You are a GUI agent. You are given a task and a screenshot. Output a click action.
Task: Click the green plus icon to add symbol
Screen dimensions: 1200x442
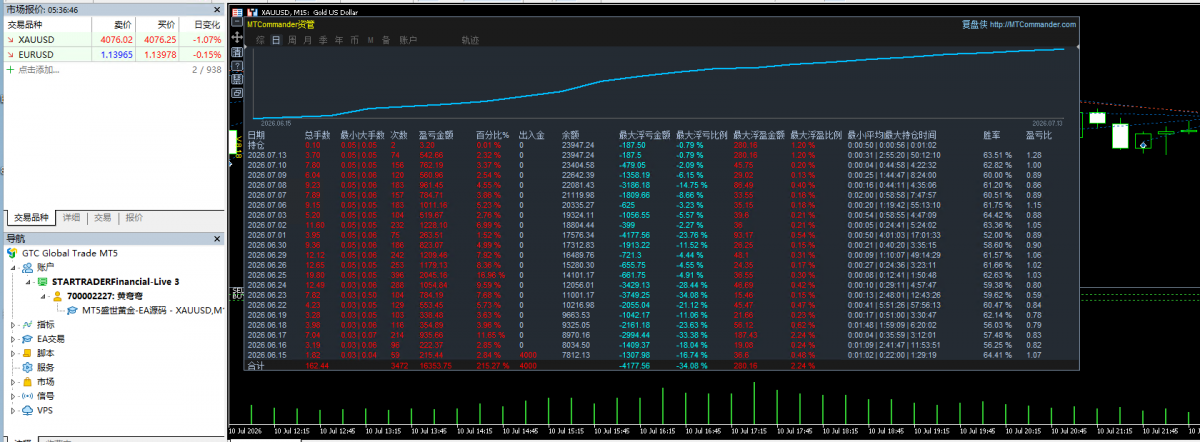pyautogui.click(x=10, y=70)
